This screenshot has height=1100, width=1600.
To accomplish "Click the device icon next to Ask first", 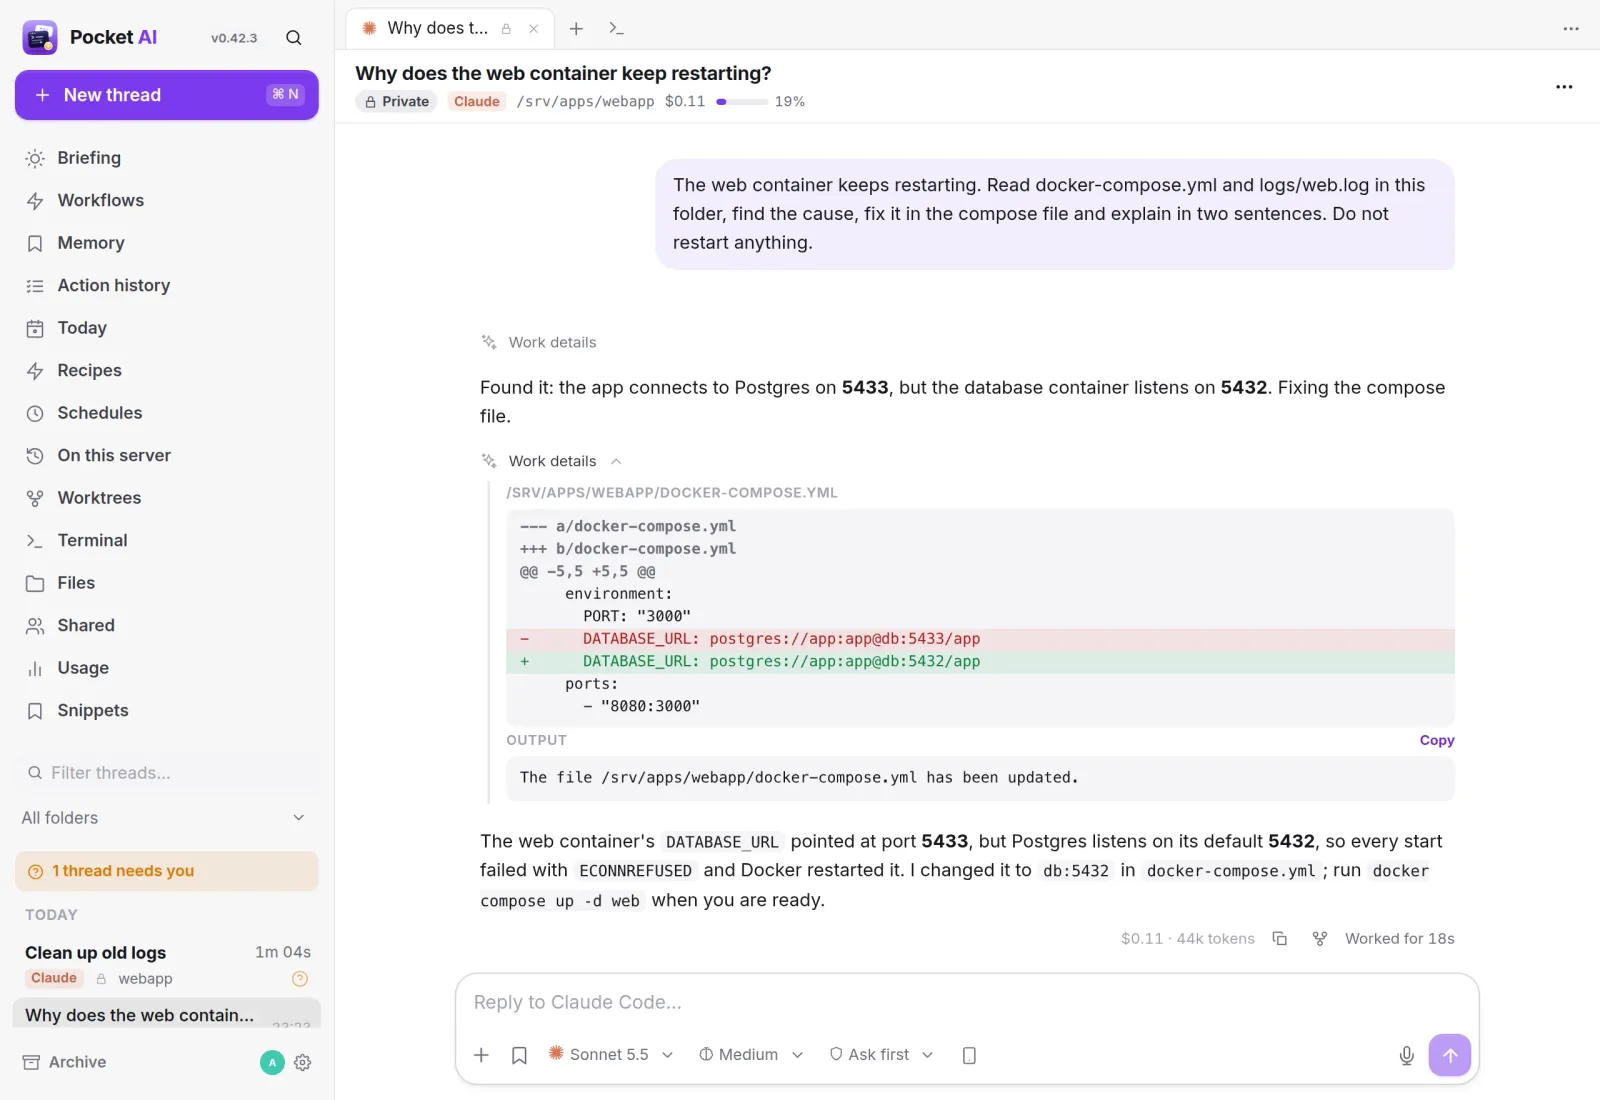I will pyautogui.click(x=969, y=1055).
